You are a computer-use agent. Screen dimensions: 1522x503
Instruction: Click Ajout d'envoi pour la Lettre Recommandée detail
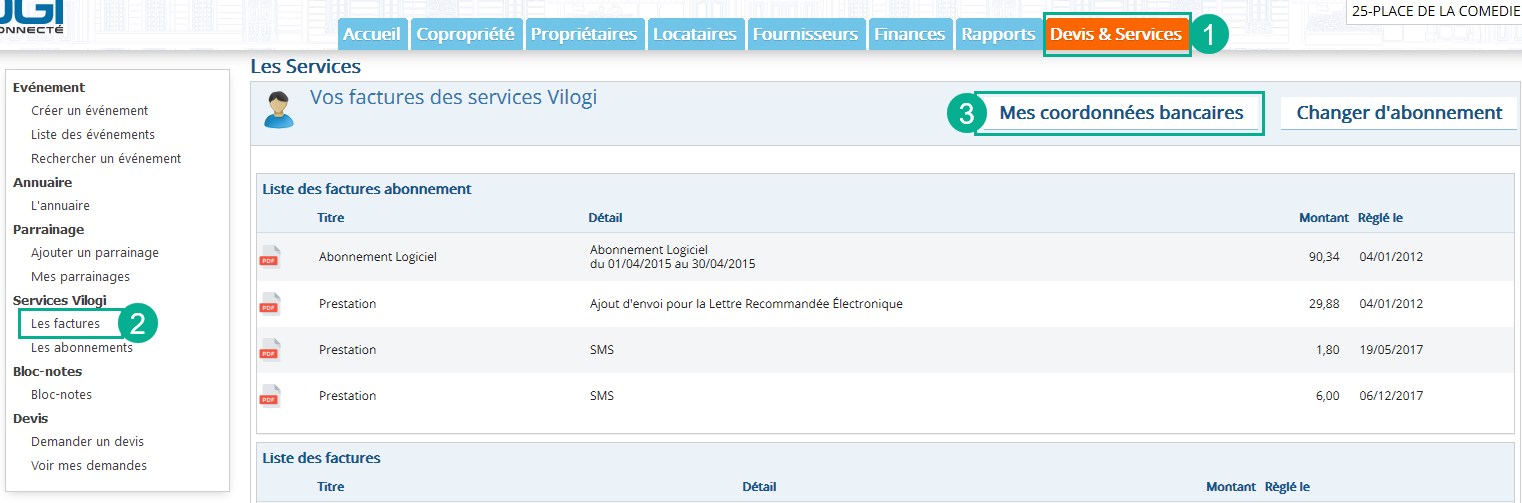point(746,304)
